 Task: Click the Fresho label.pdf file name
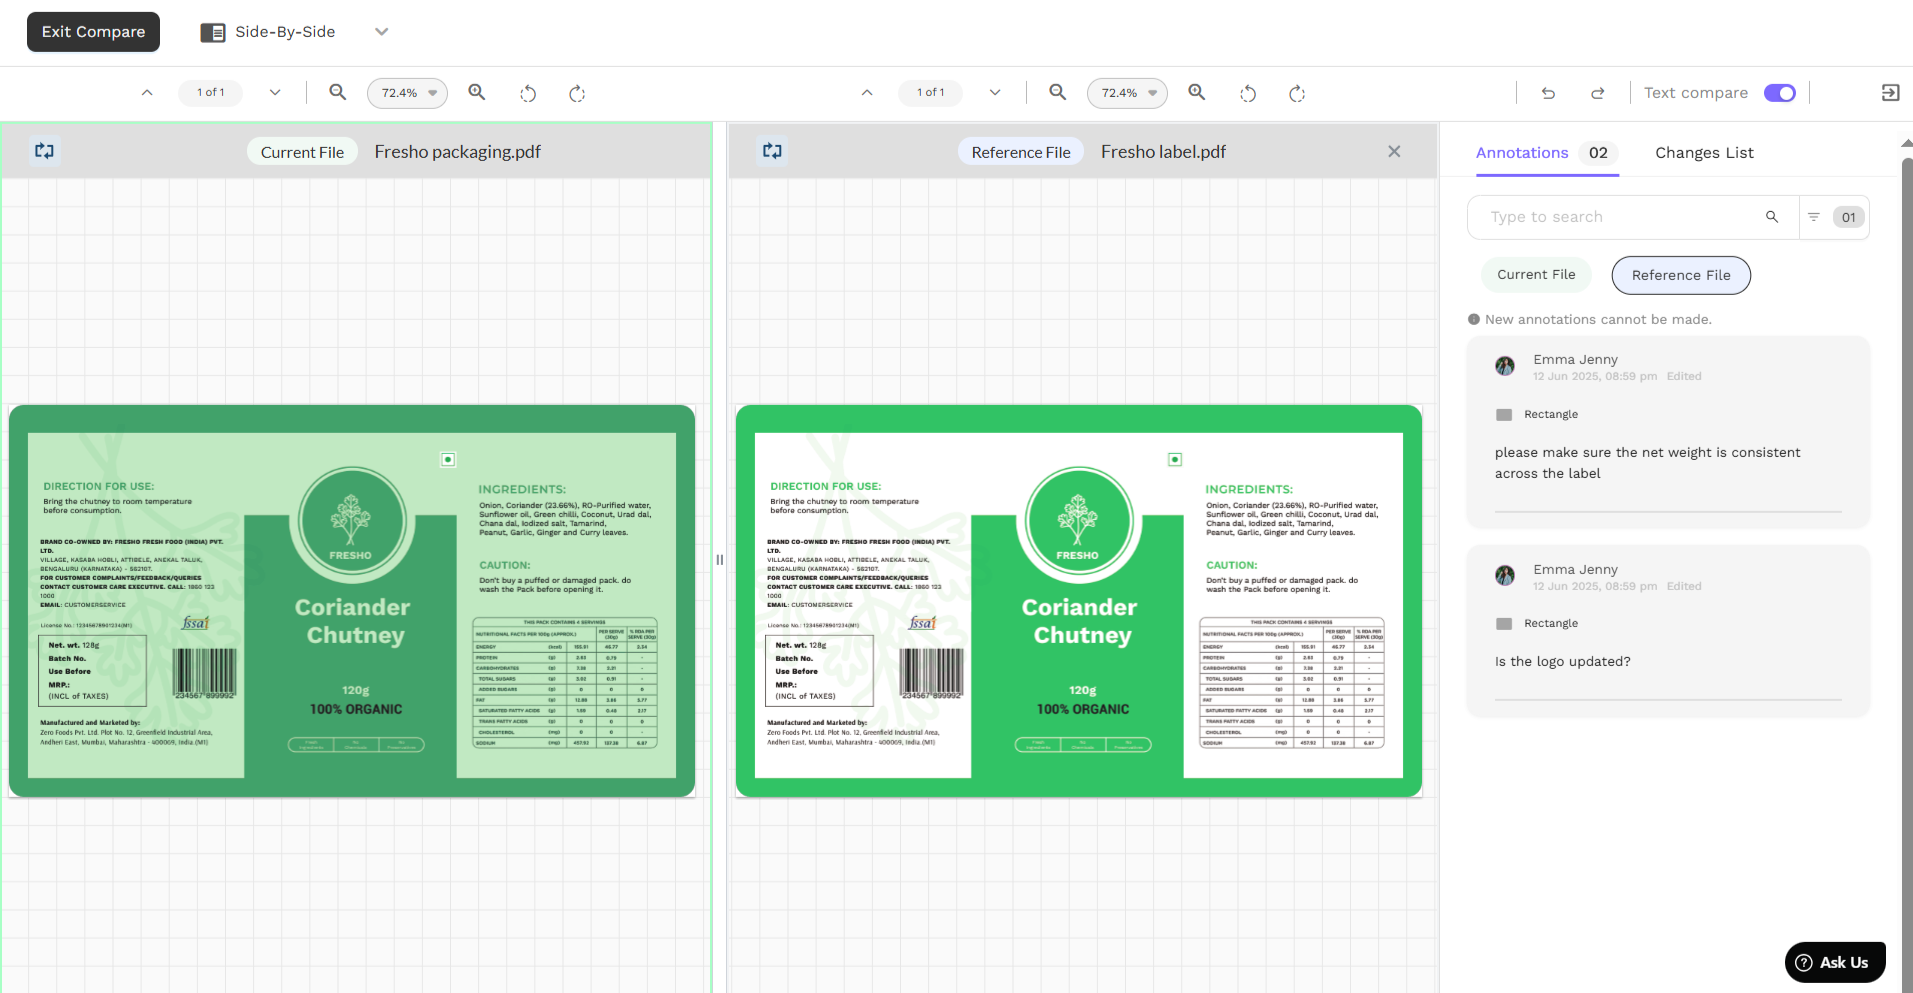pos(1163,152)
